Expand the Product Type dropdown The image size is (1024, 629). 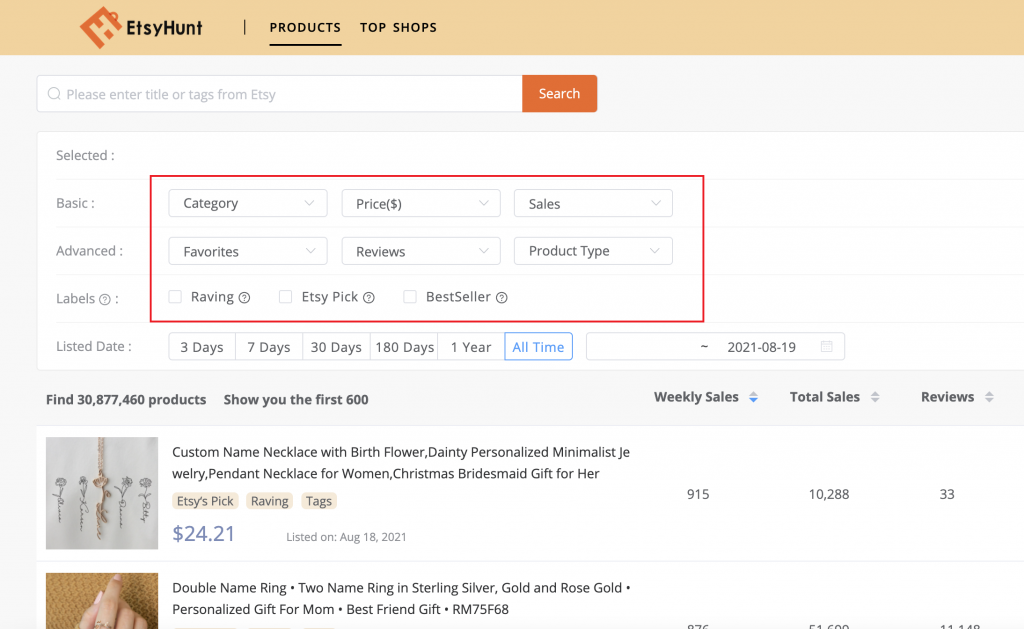click(x=593, y=251)
